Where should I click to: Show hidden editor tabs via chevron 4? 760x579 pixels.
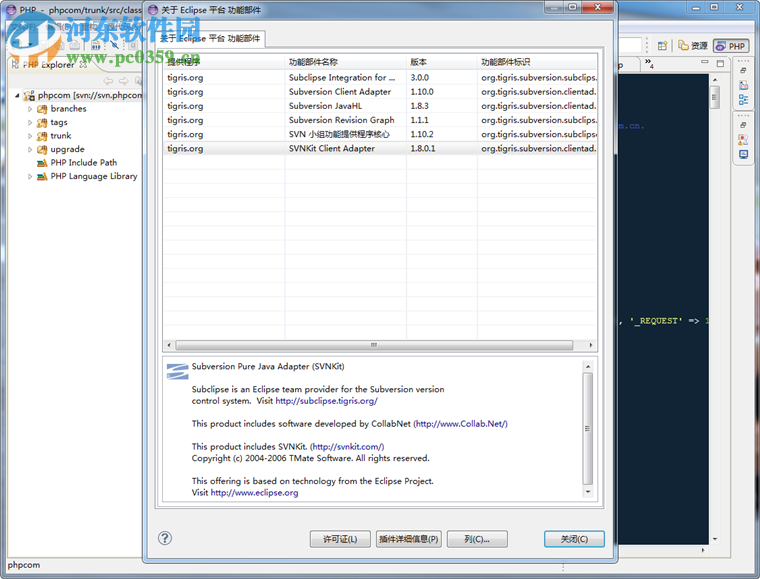[x=649, y=63]
